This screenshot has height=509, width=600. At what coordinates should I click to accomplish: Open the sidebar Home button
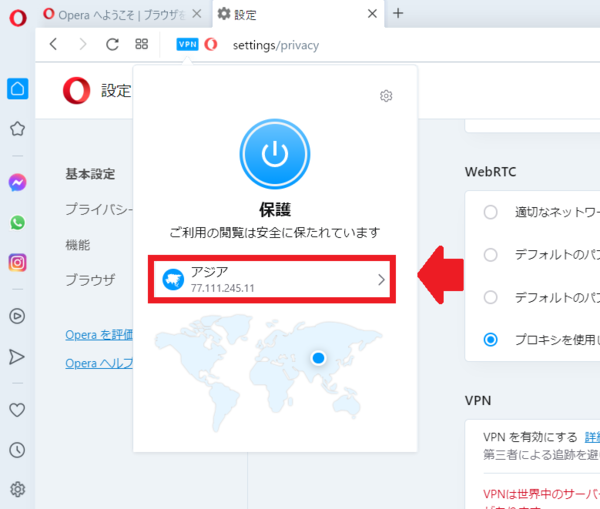coord(18,89)
